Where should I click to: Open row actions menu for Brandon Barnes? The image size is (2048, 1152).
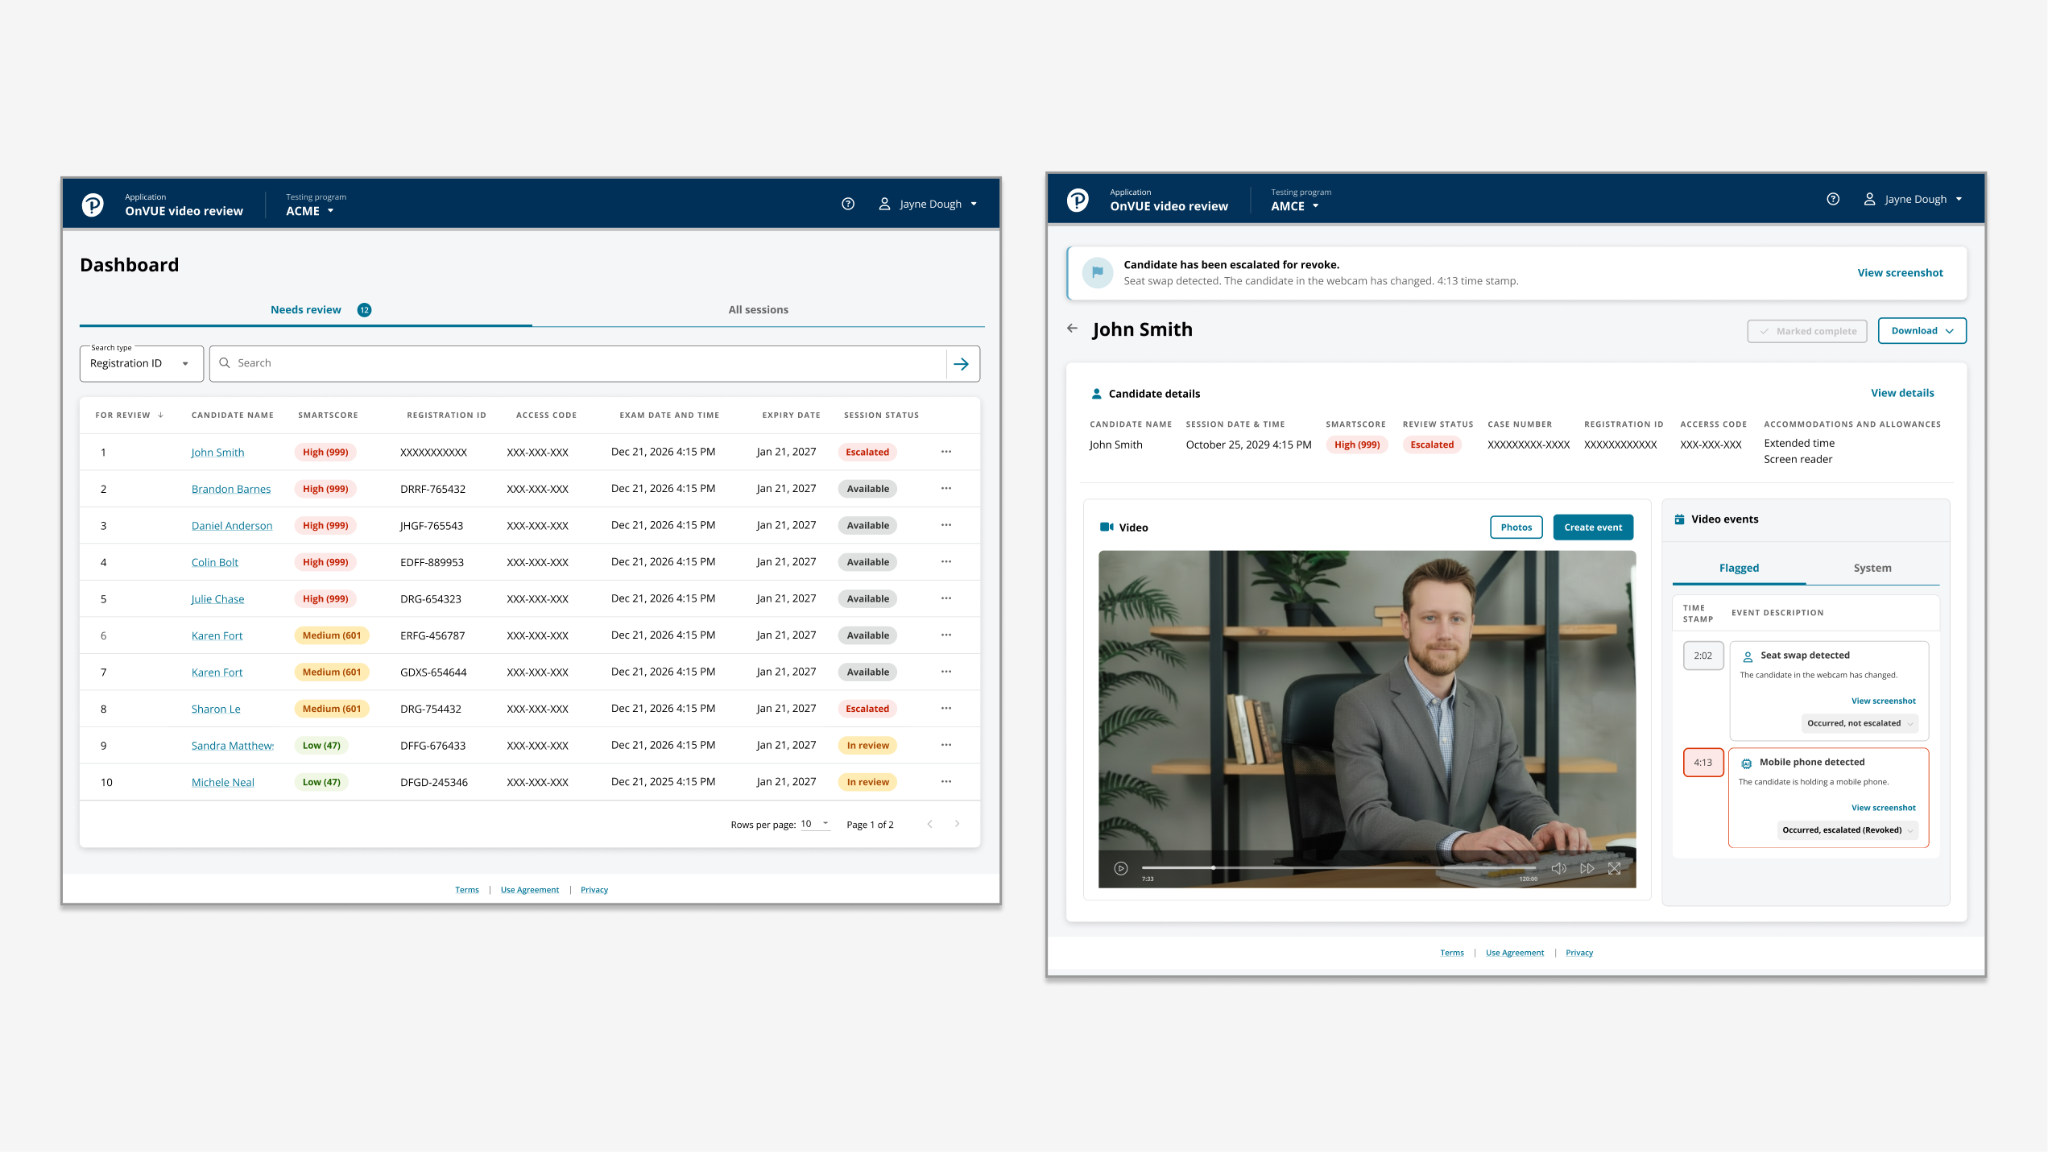click(x=946, y=489)
